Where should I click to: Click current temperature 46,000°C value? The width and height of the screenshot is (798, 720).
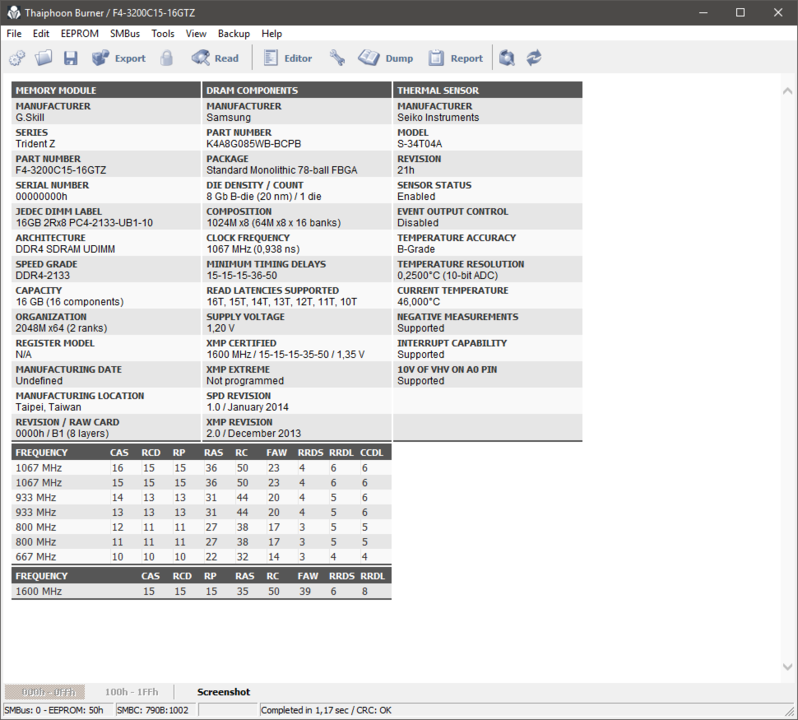(418, 302)
